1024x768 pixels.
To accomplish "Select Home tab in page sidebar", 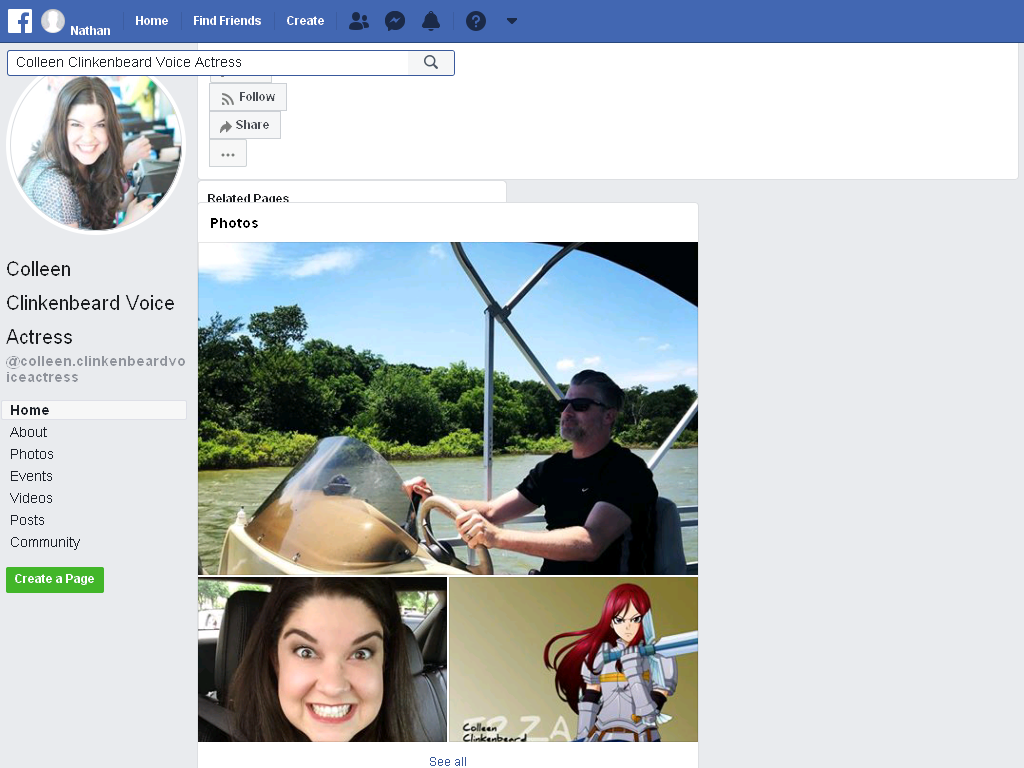I will pos(94,410).
